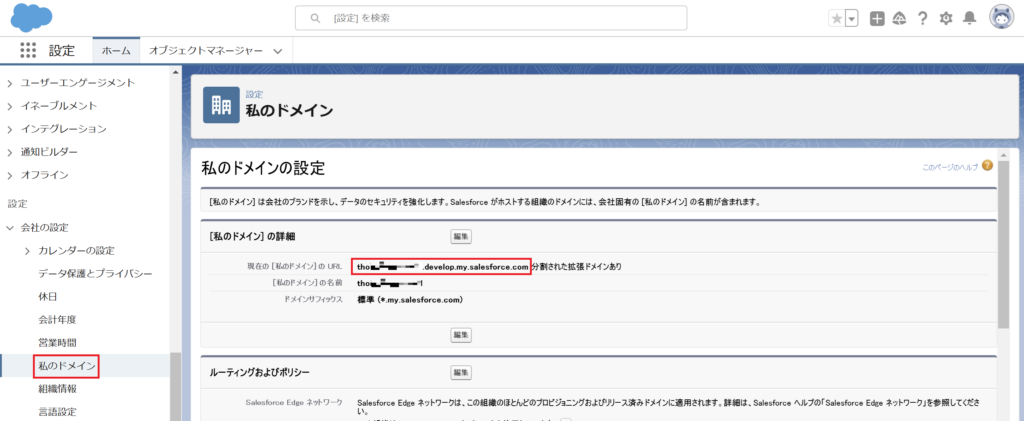Open favorites list dropdown arrow
The image size is (1024, 421).
[x=851, y=18]
